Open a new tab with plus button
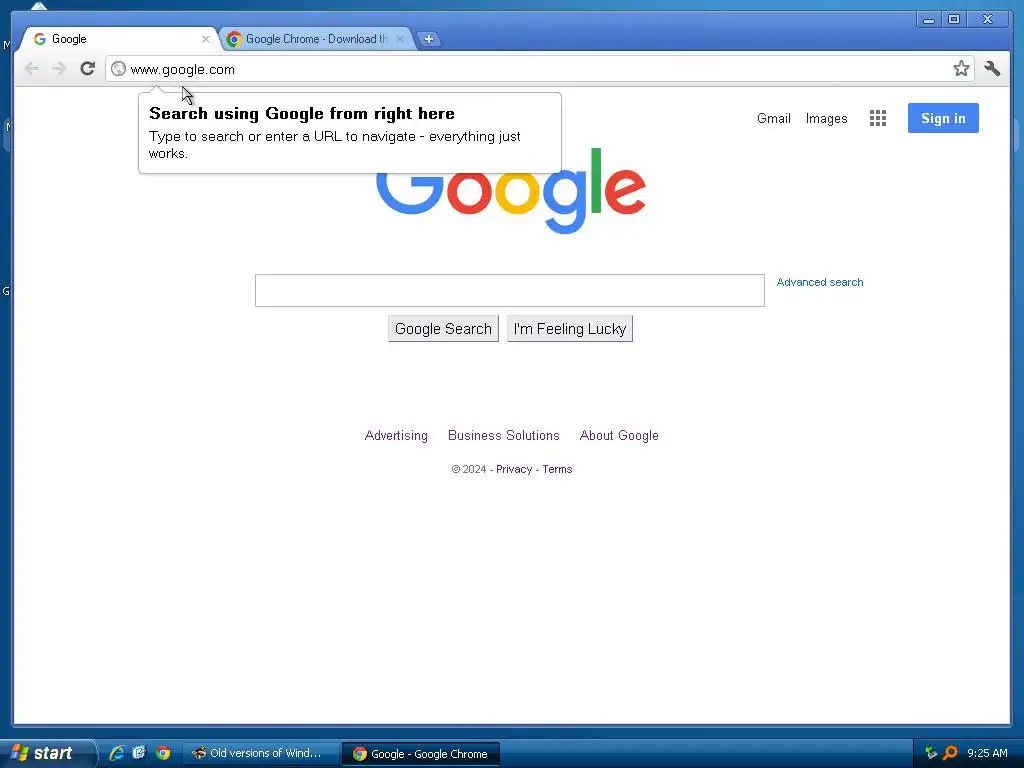 coord(428,39)
